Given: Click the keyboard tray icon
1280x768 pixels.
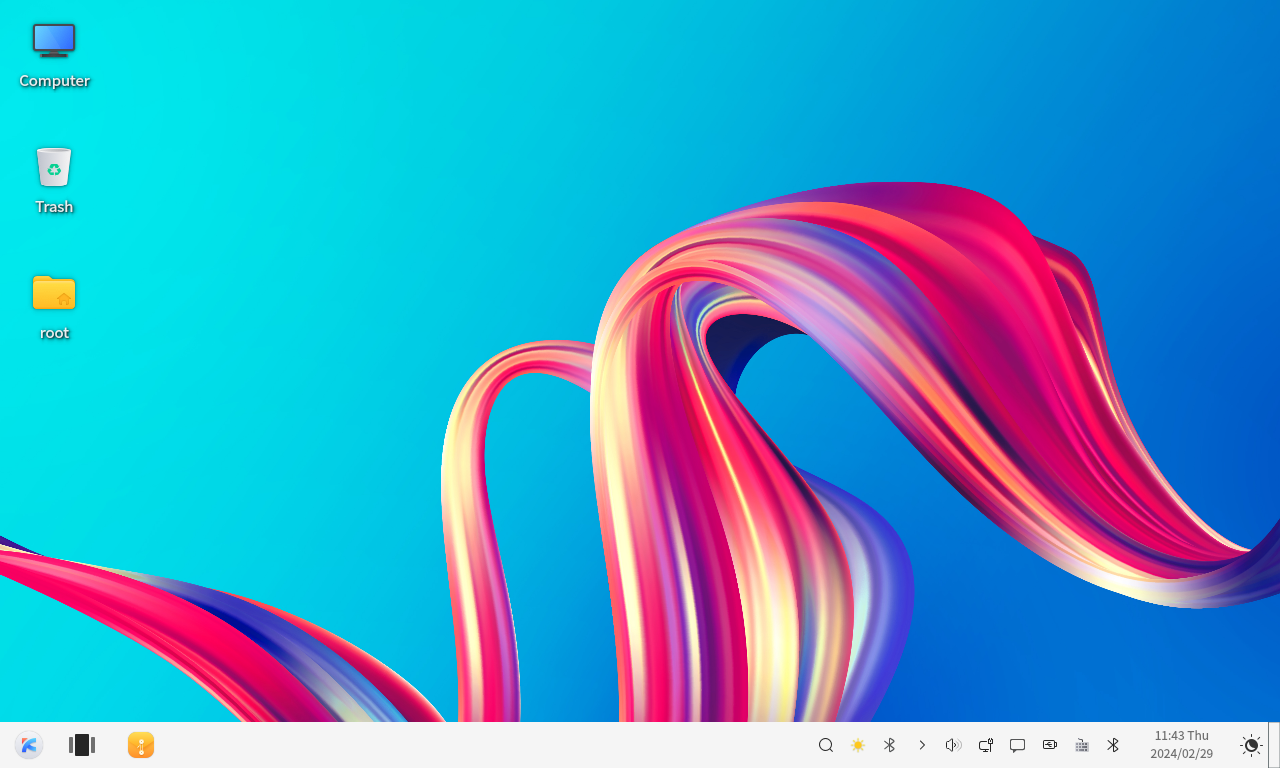Looking at the screenshot, I should coord(1082,745).
